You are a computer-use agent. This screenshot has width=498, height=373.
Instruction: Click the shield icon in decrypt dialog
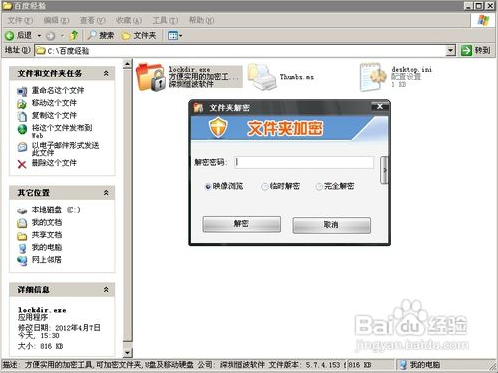coord(218,128)
